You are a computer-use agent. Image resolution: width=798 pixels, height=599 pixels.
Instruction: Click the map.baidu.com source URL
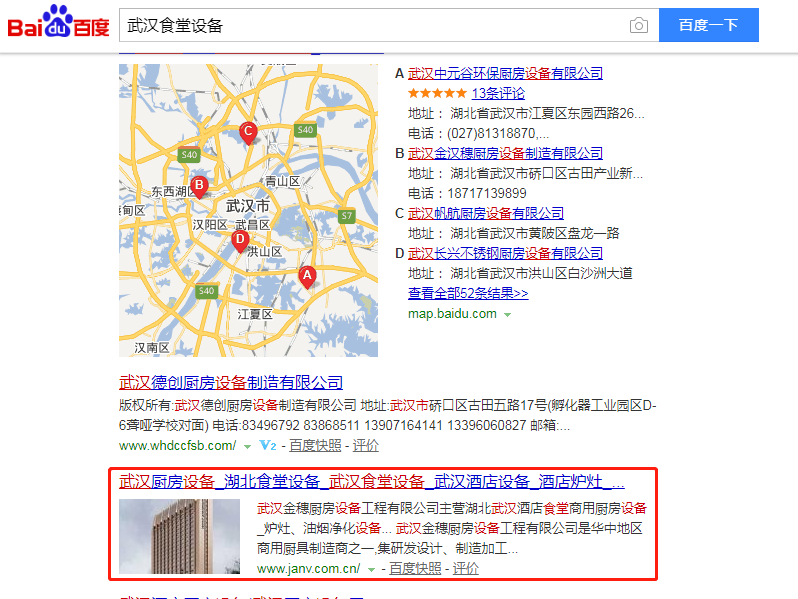[x=452, y=313]
